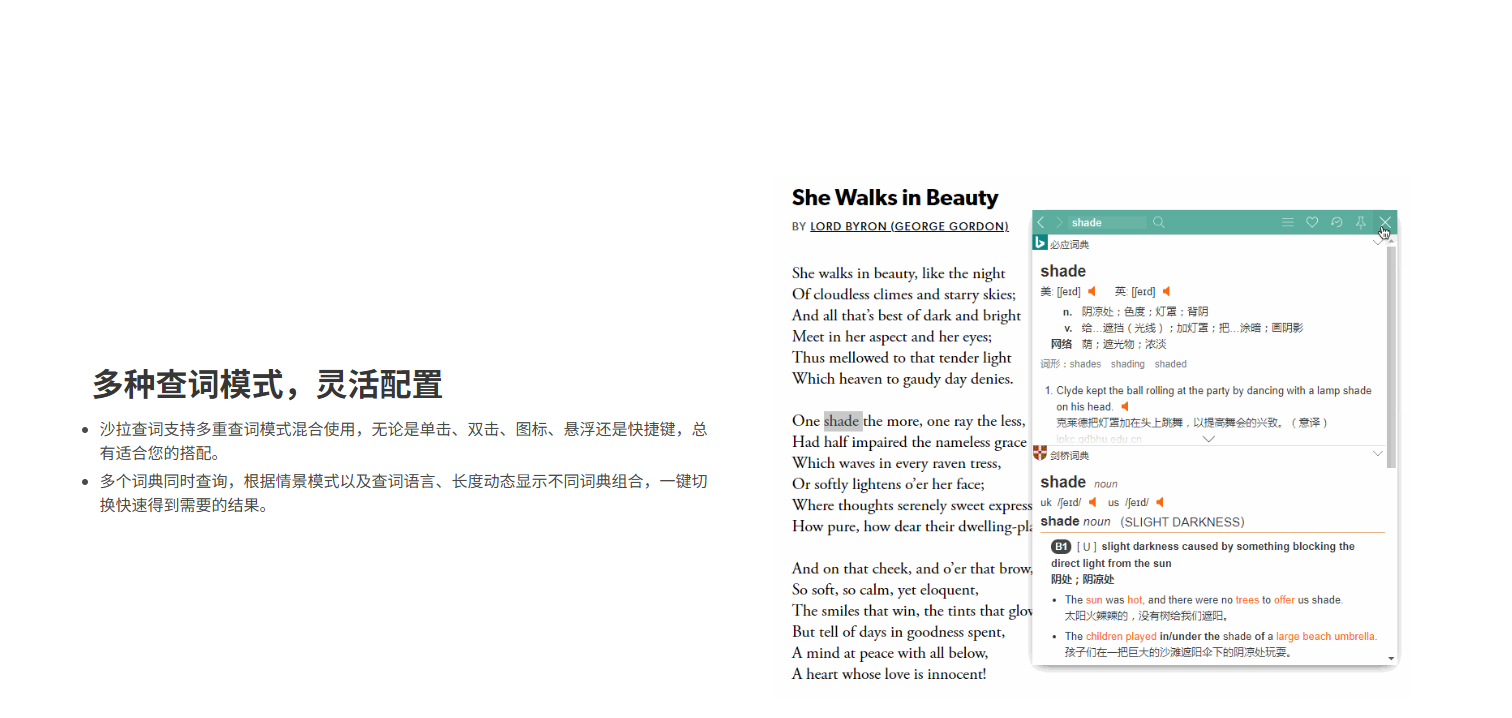Viewport: 1512px width, 718px height.
Task: Click poem line 'A heart whose love is innocent!'
Action: (889, 674)
